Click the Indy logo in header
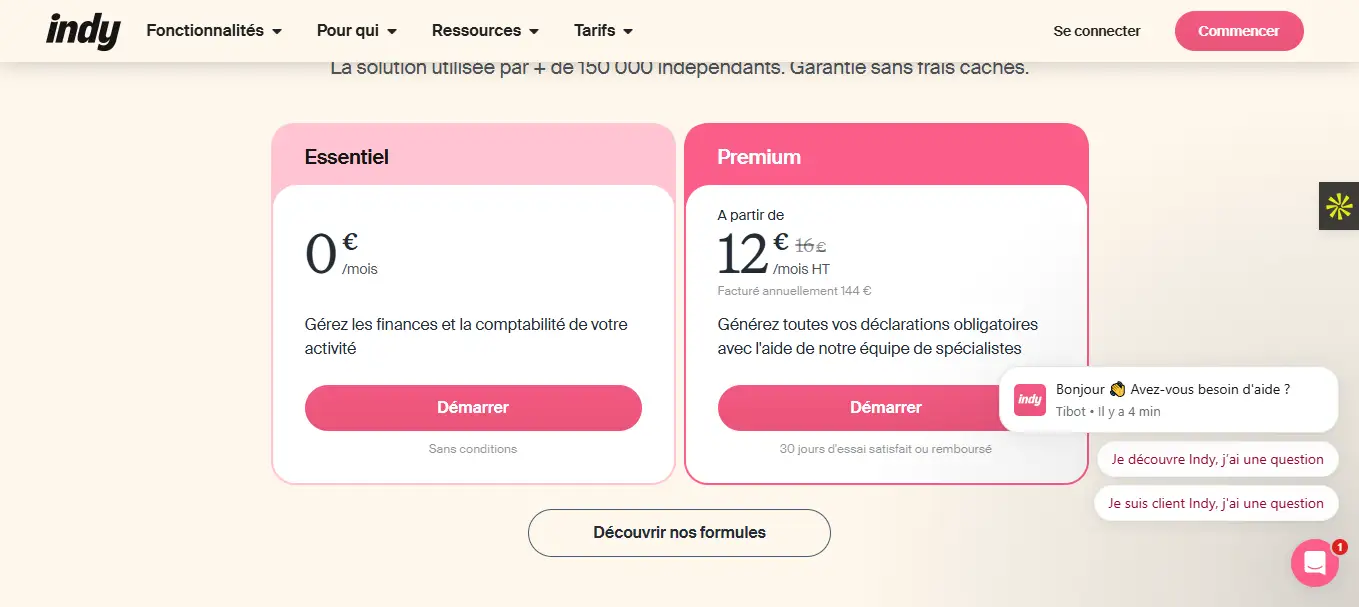The image size is (1359, 607). click(x=83, y=31)
